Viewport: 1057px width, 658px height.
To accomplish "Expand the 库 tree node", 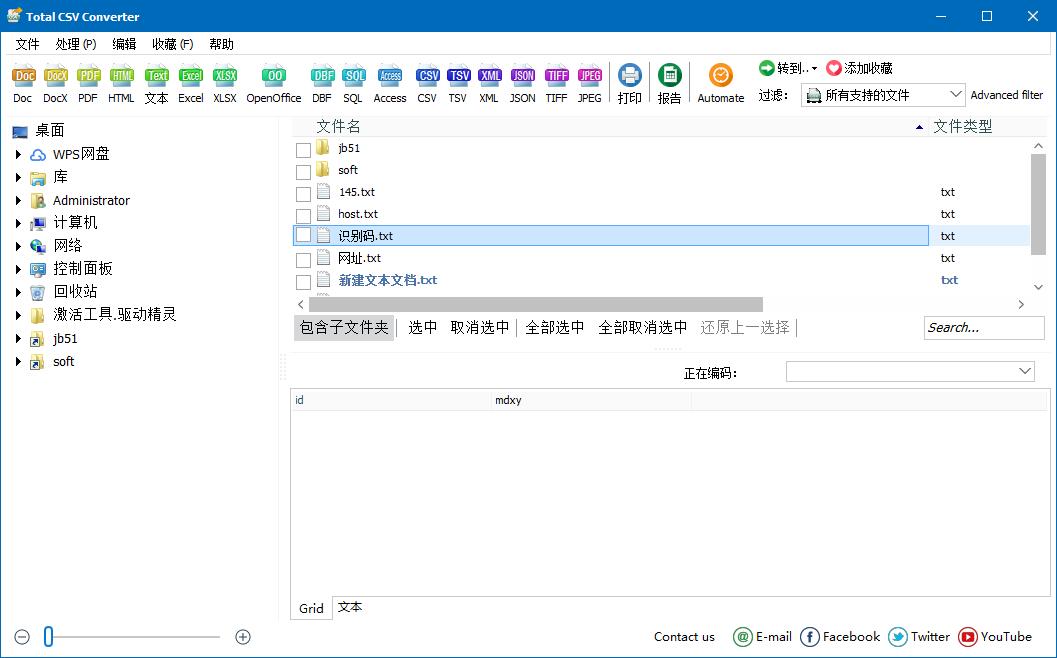I will coord(18,177).
